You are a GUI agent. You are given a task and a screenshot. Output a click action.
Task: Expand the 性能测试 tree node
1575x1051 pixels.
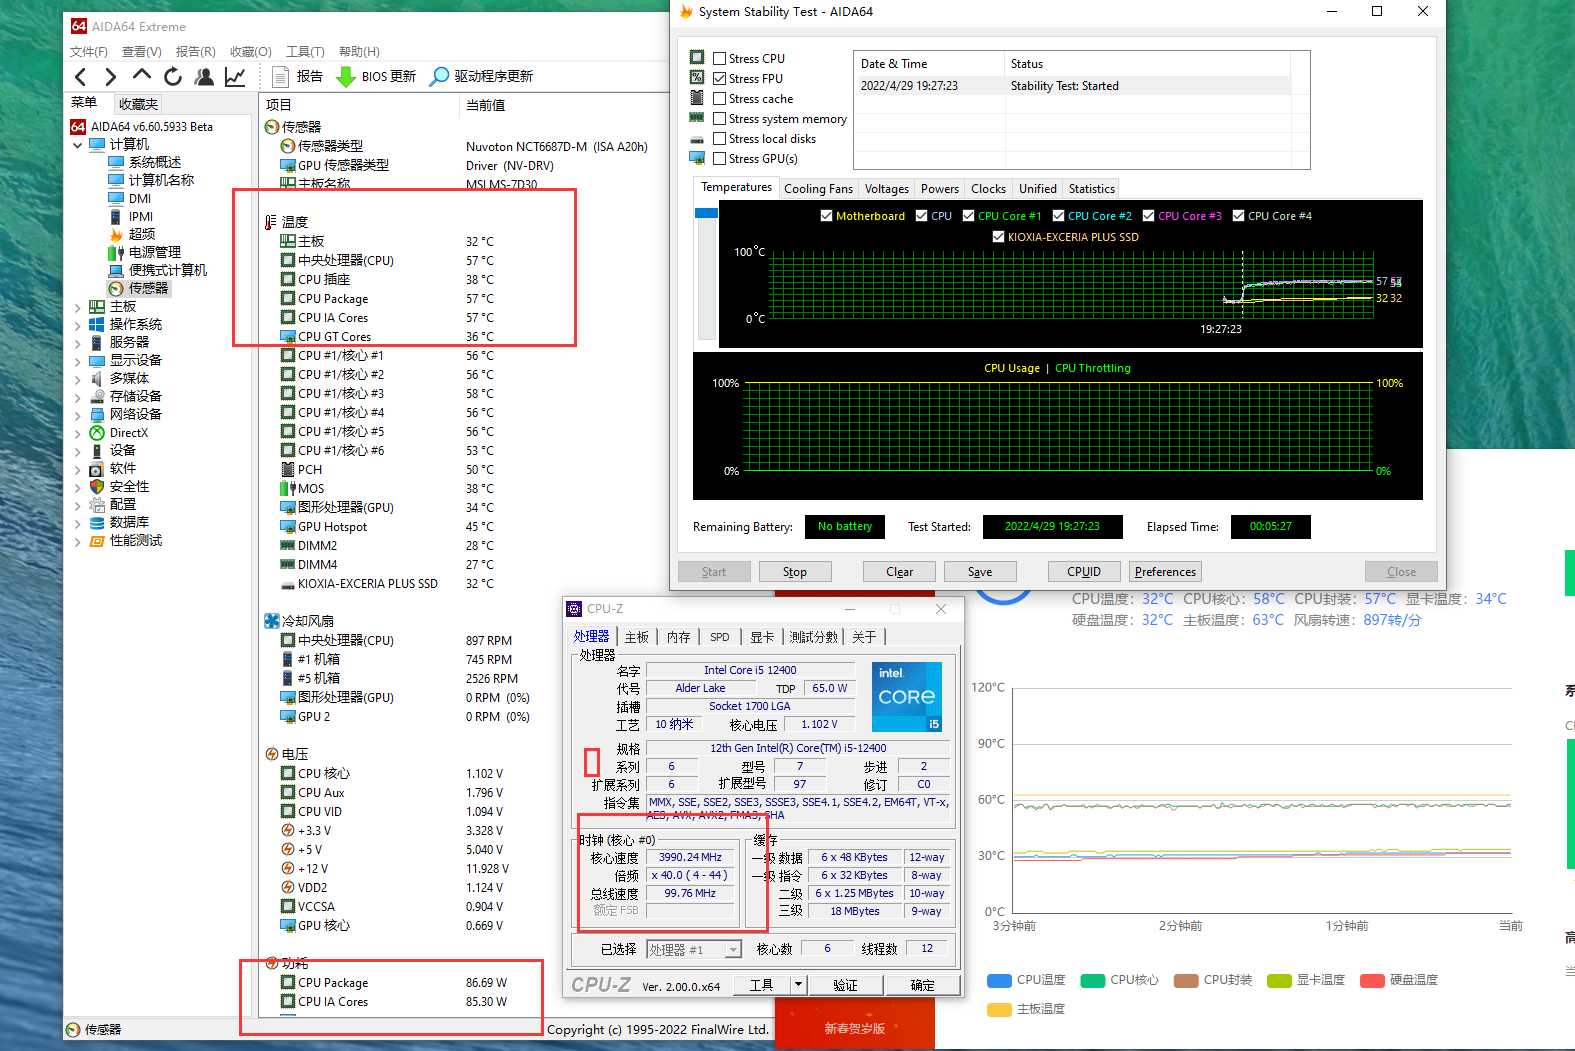point(78,541)
